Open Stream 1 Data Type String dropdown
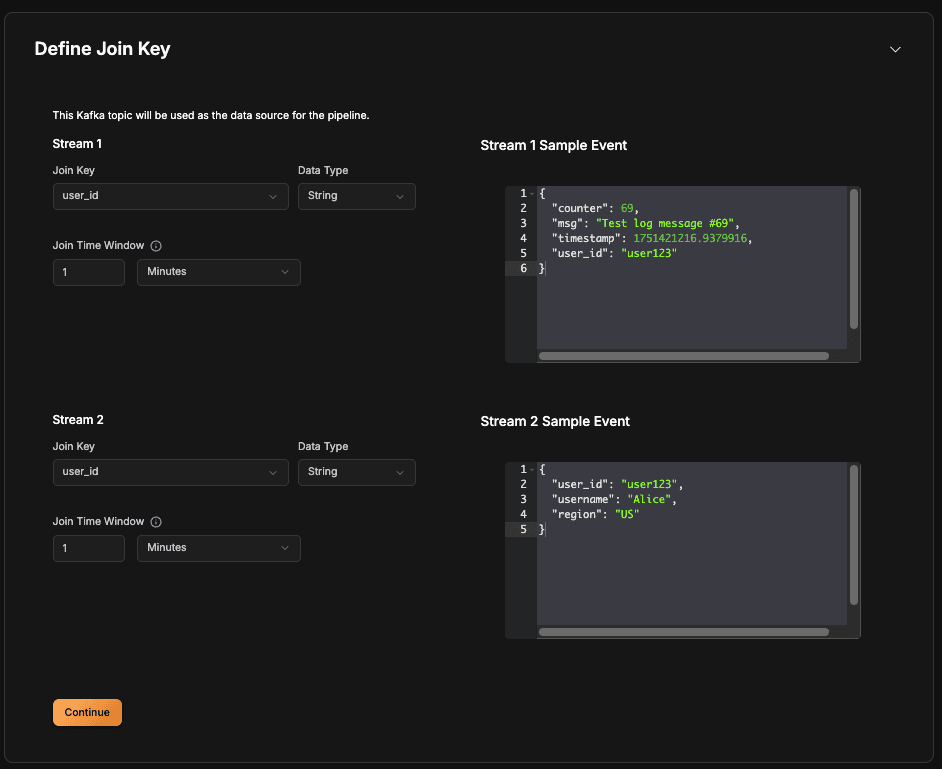 point(356,196)
